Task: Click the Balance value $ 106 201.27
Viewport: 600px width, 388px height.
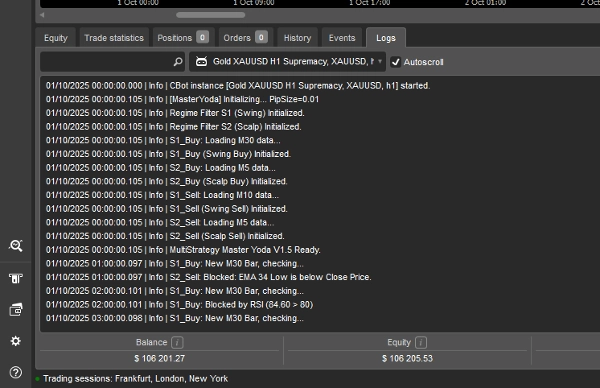Action: (x=160, y=359)
